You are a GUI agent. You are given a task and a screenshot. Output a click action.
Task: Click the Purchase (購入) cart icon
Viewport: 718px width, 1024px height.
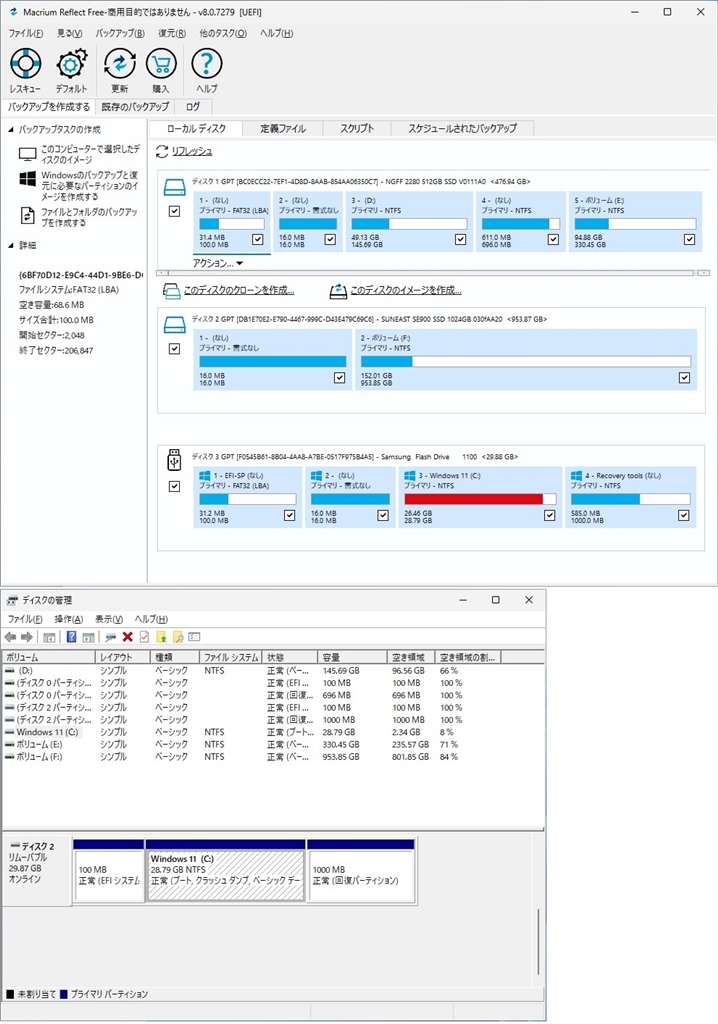161,64
